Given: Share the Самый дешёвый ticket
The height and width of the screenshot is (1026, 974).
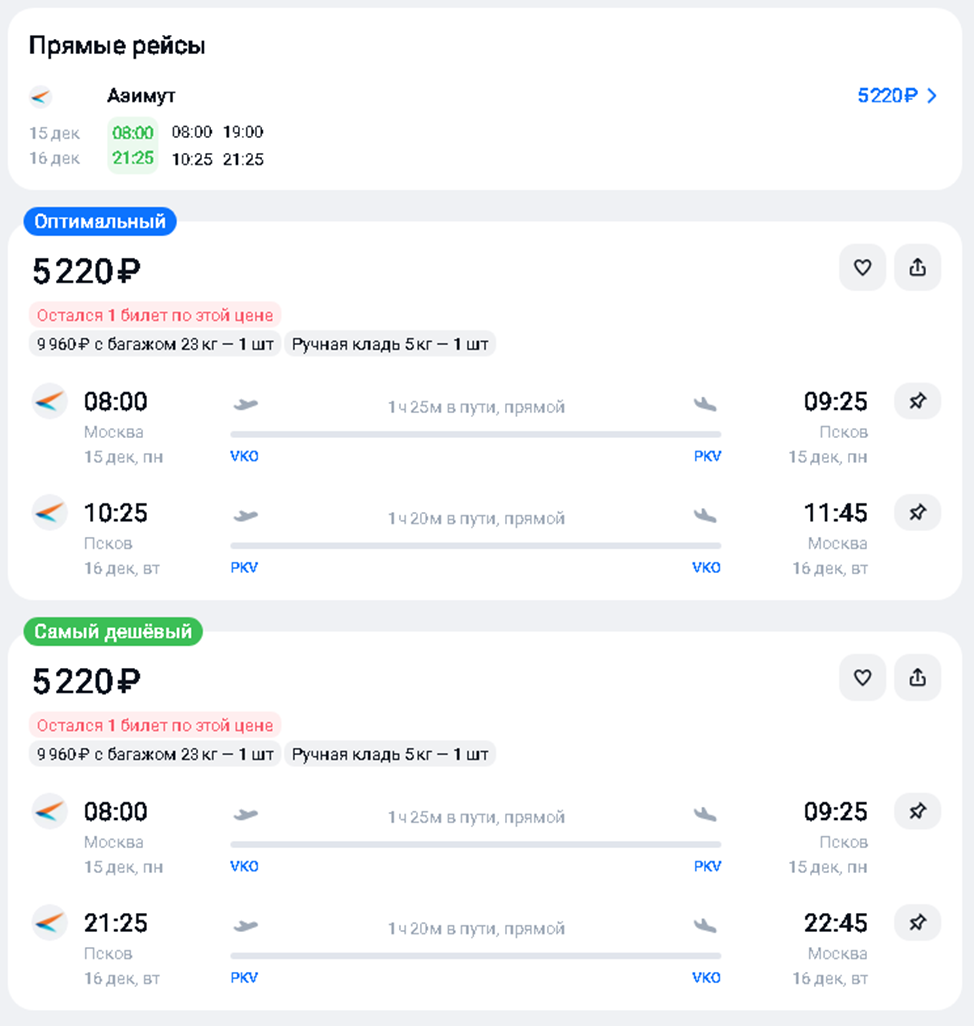Looking at the screenshot, I should (x=917, y=677).
